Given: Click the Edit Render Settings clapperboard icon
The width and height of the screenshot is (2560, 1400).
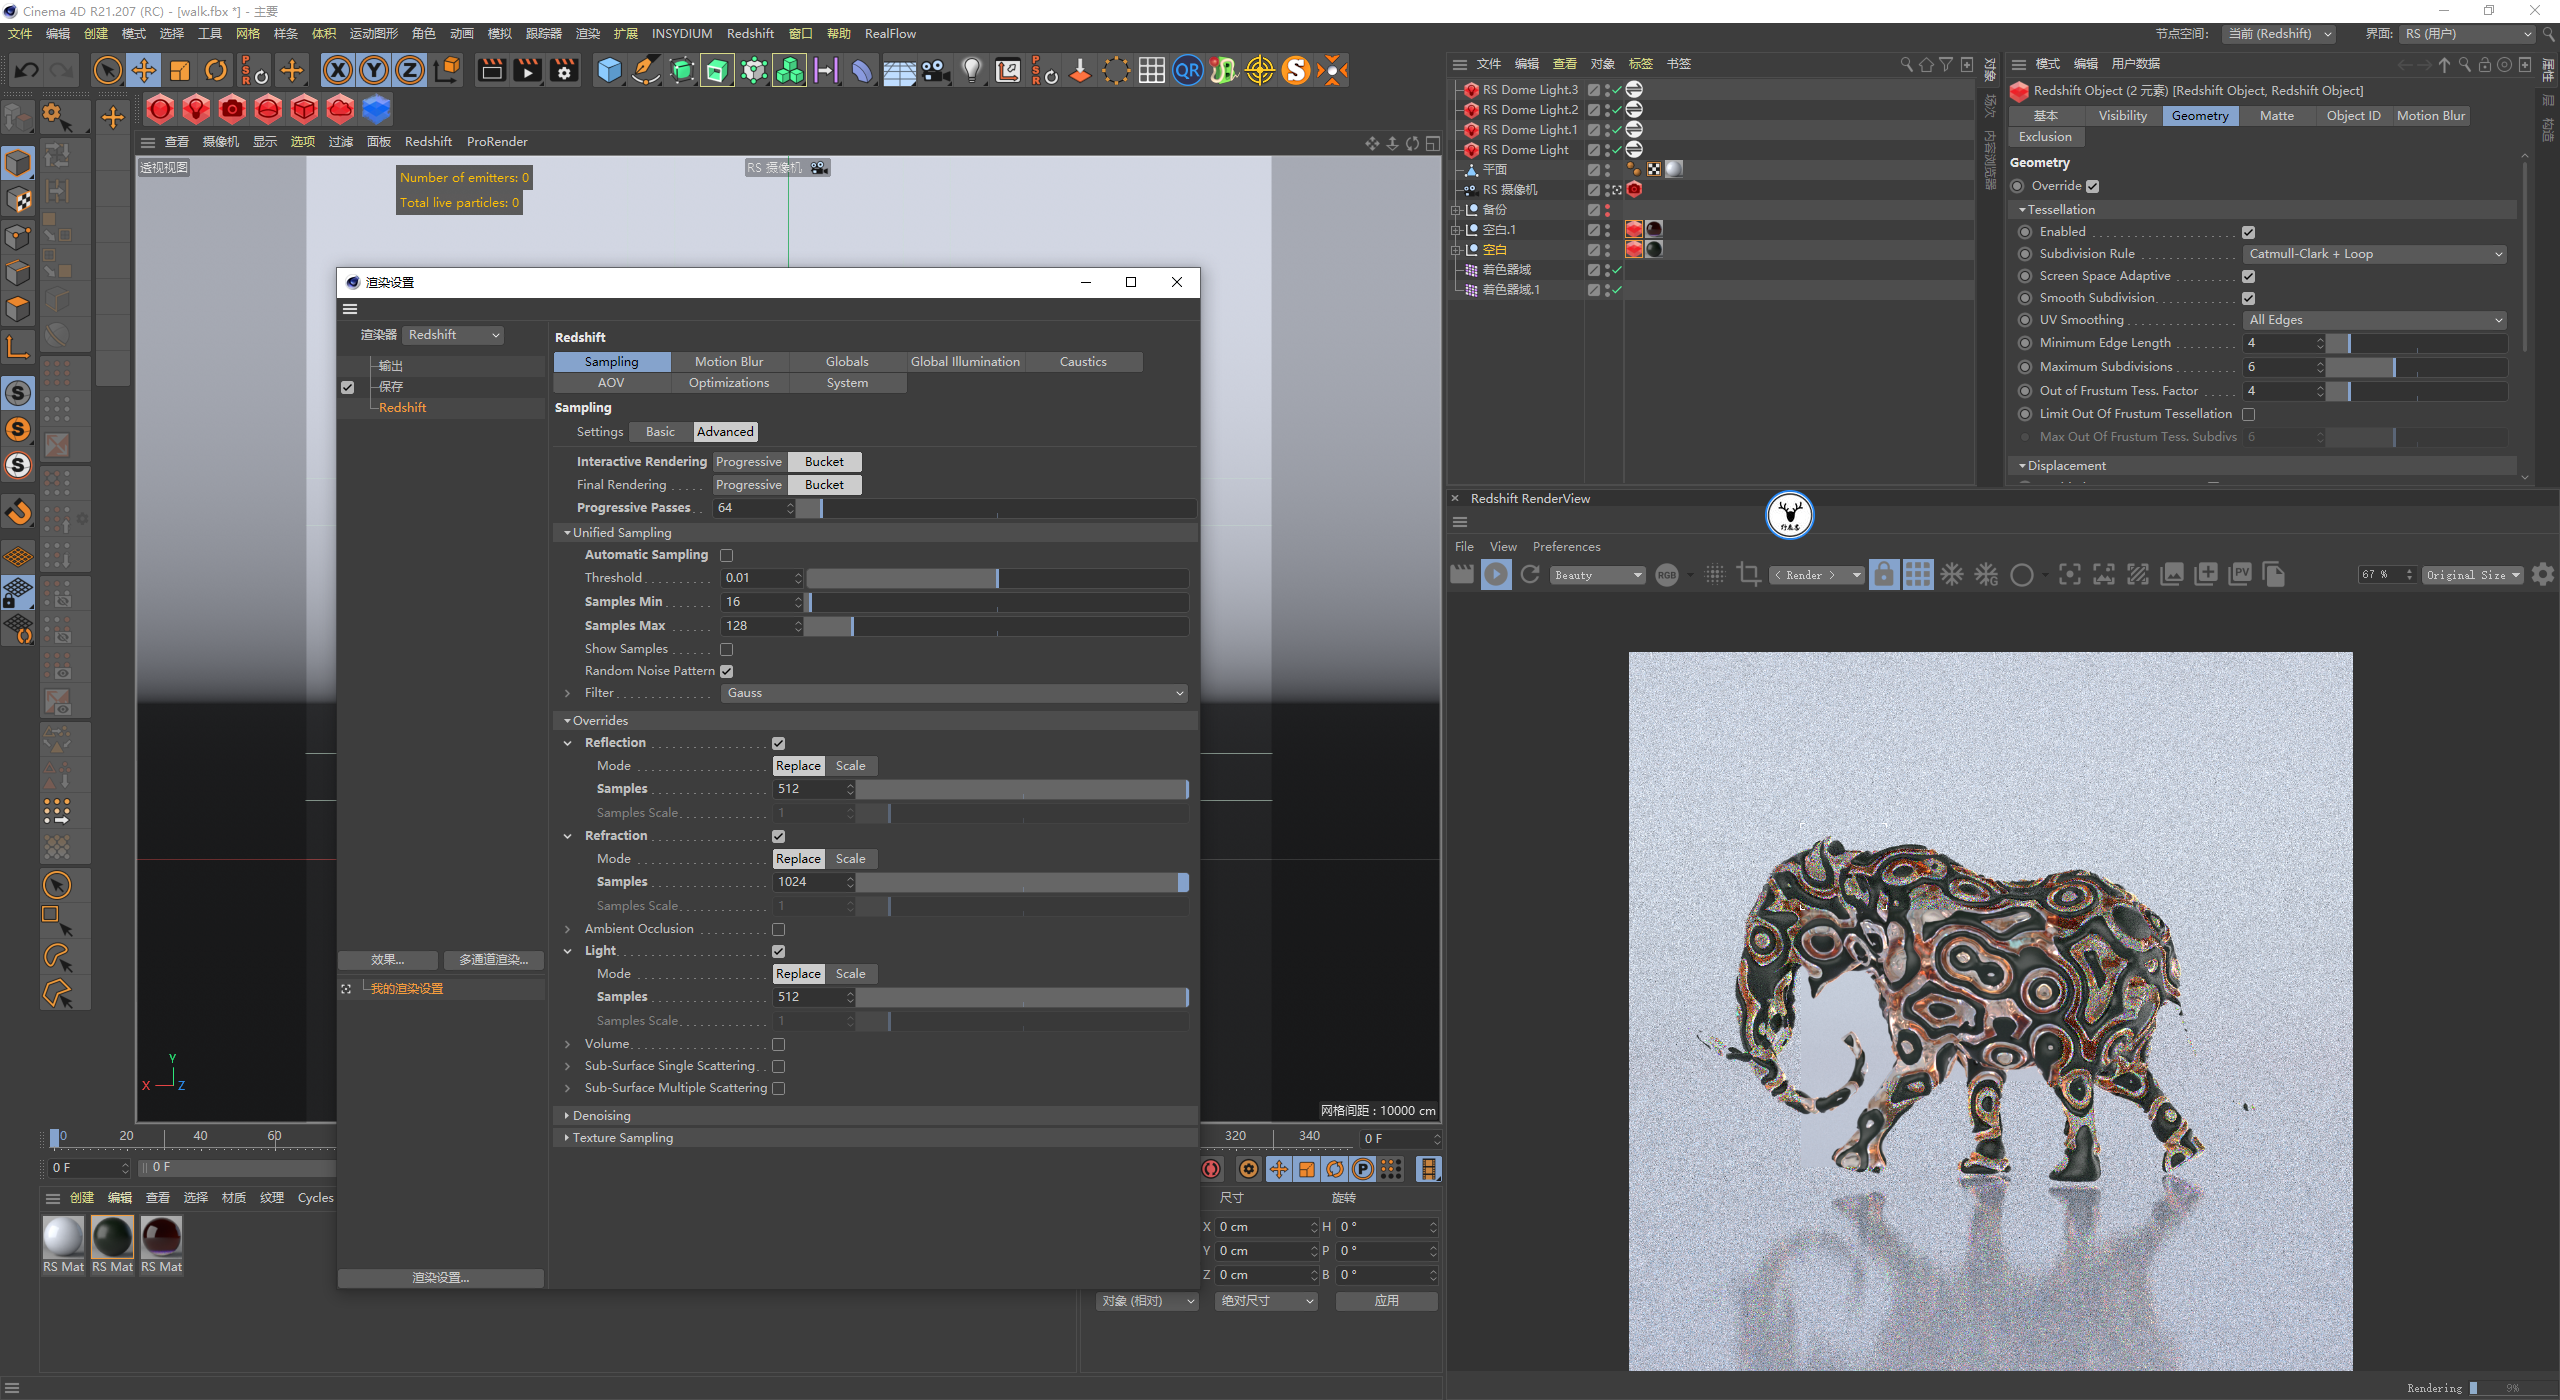Looking at the screenshot, I should pyautogui.click(x=564, y=70).
